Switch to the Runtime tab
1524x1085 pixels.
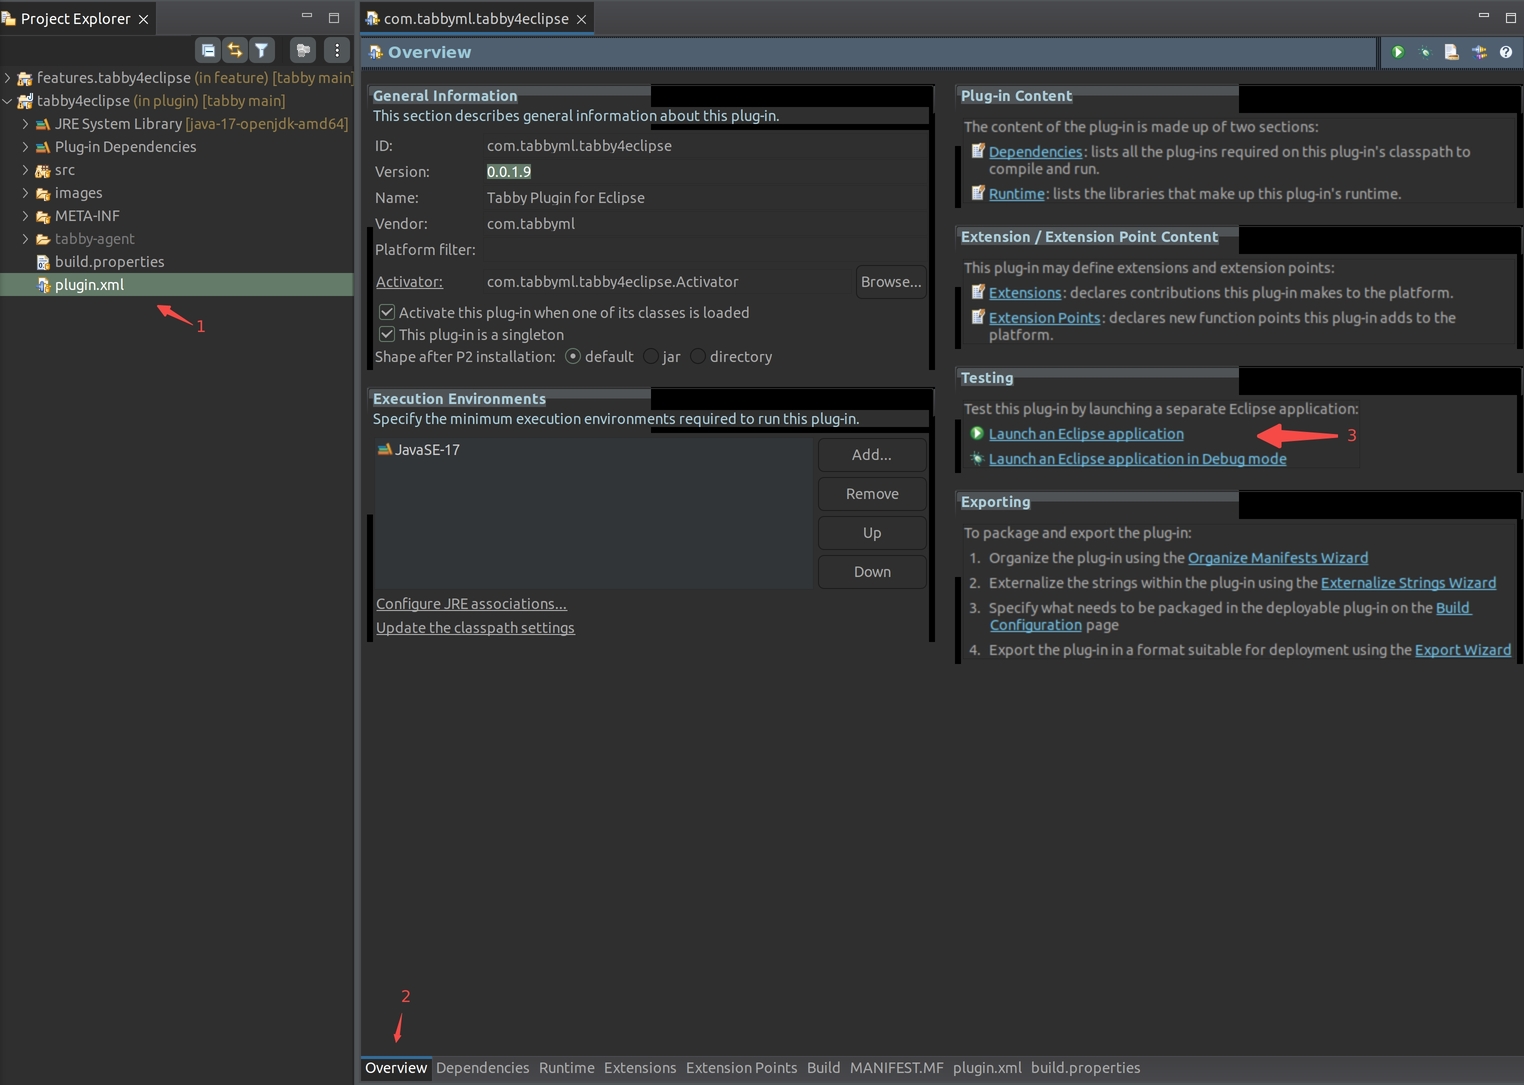[x=567, y=1068]
